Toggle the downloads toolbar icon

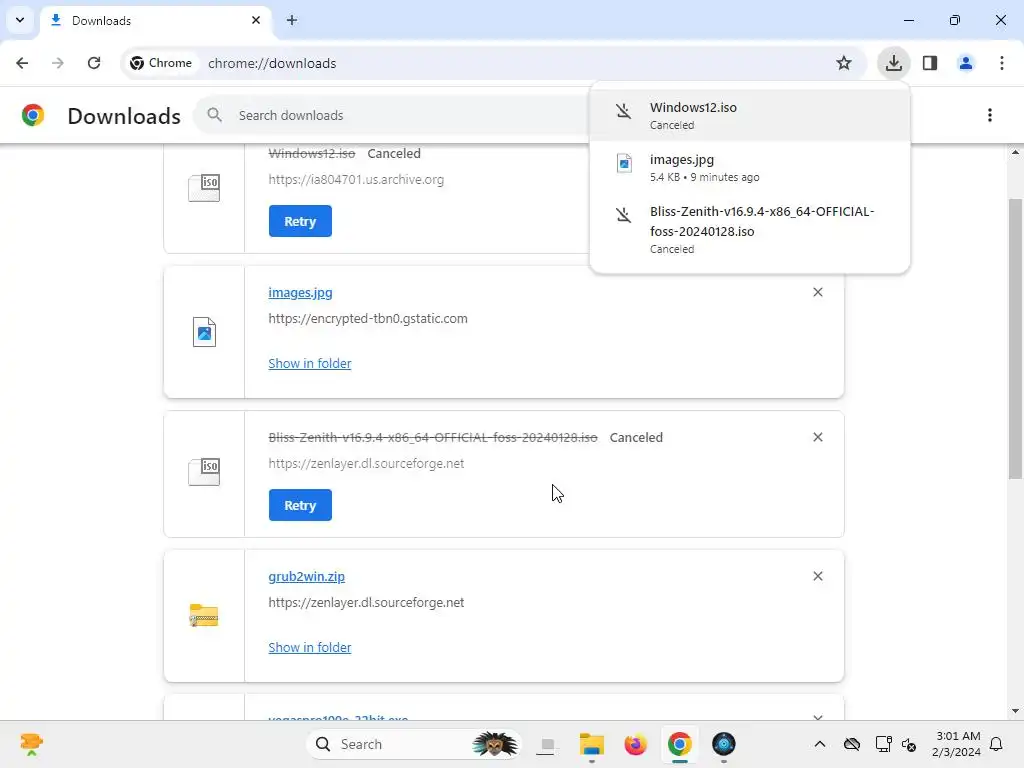(x=893, y=63)
